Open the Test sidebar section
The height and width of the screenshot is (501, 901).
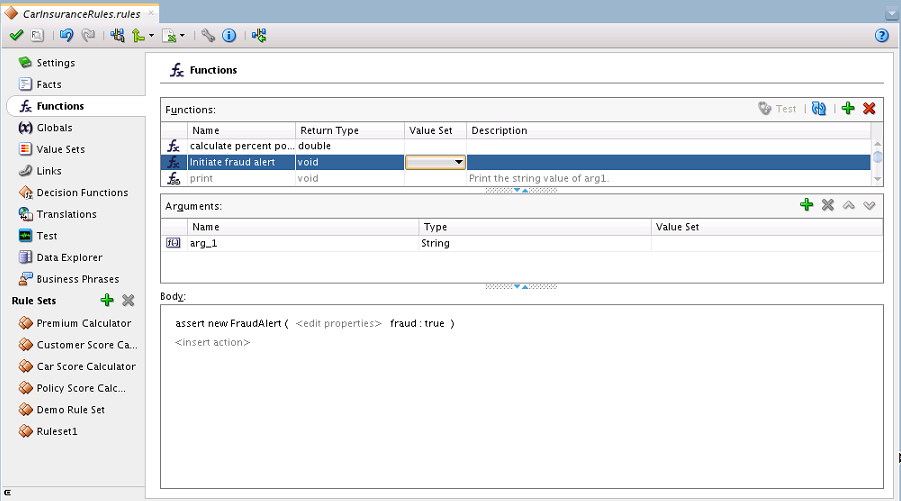pos(47,236)
